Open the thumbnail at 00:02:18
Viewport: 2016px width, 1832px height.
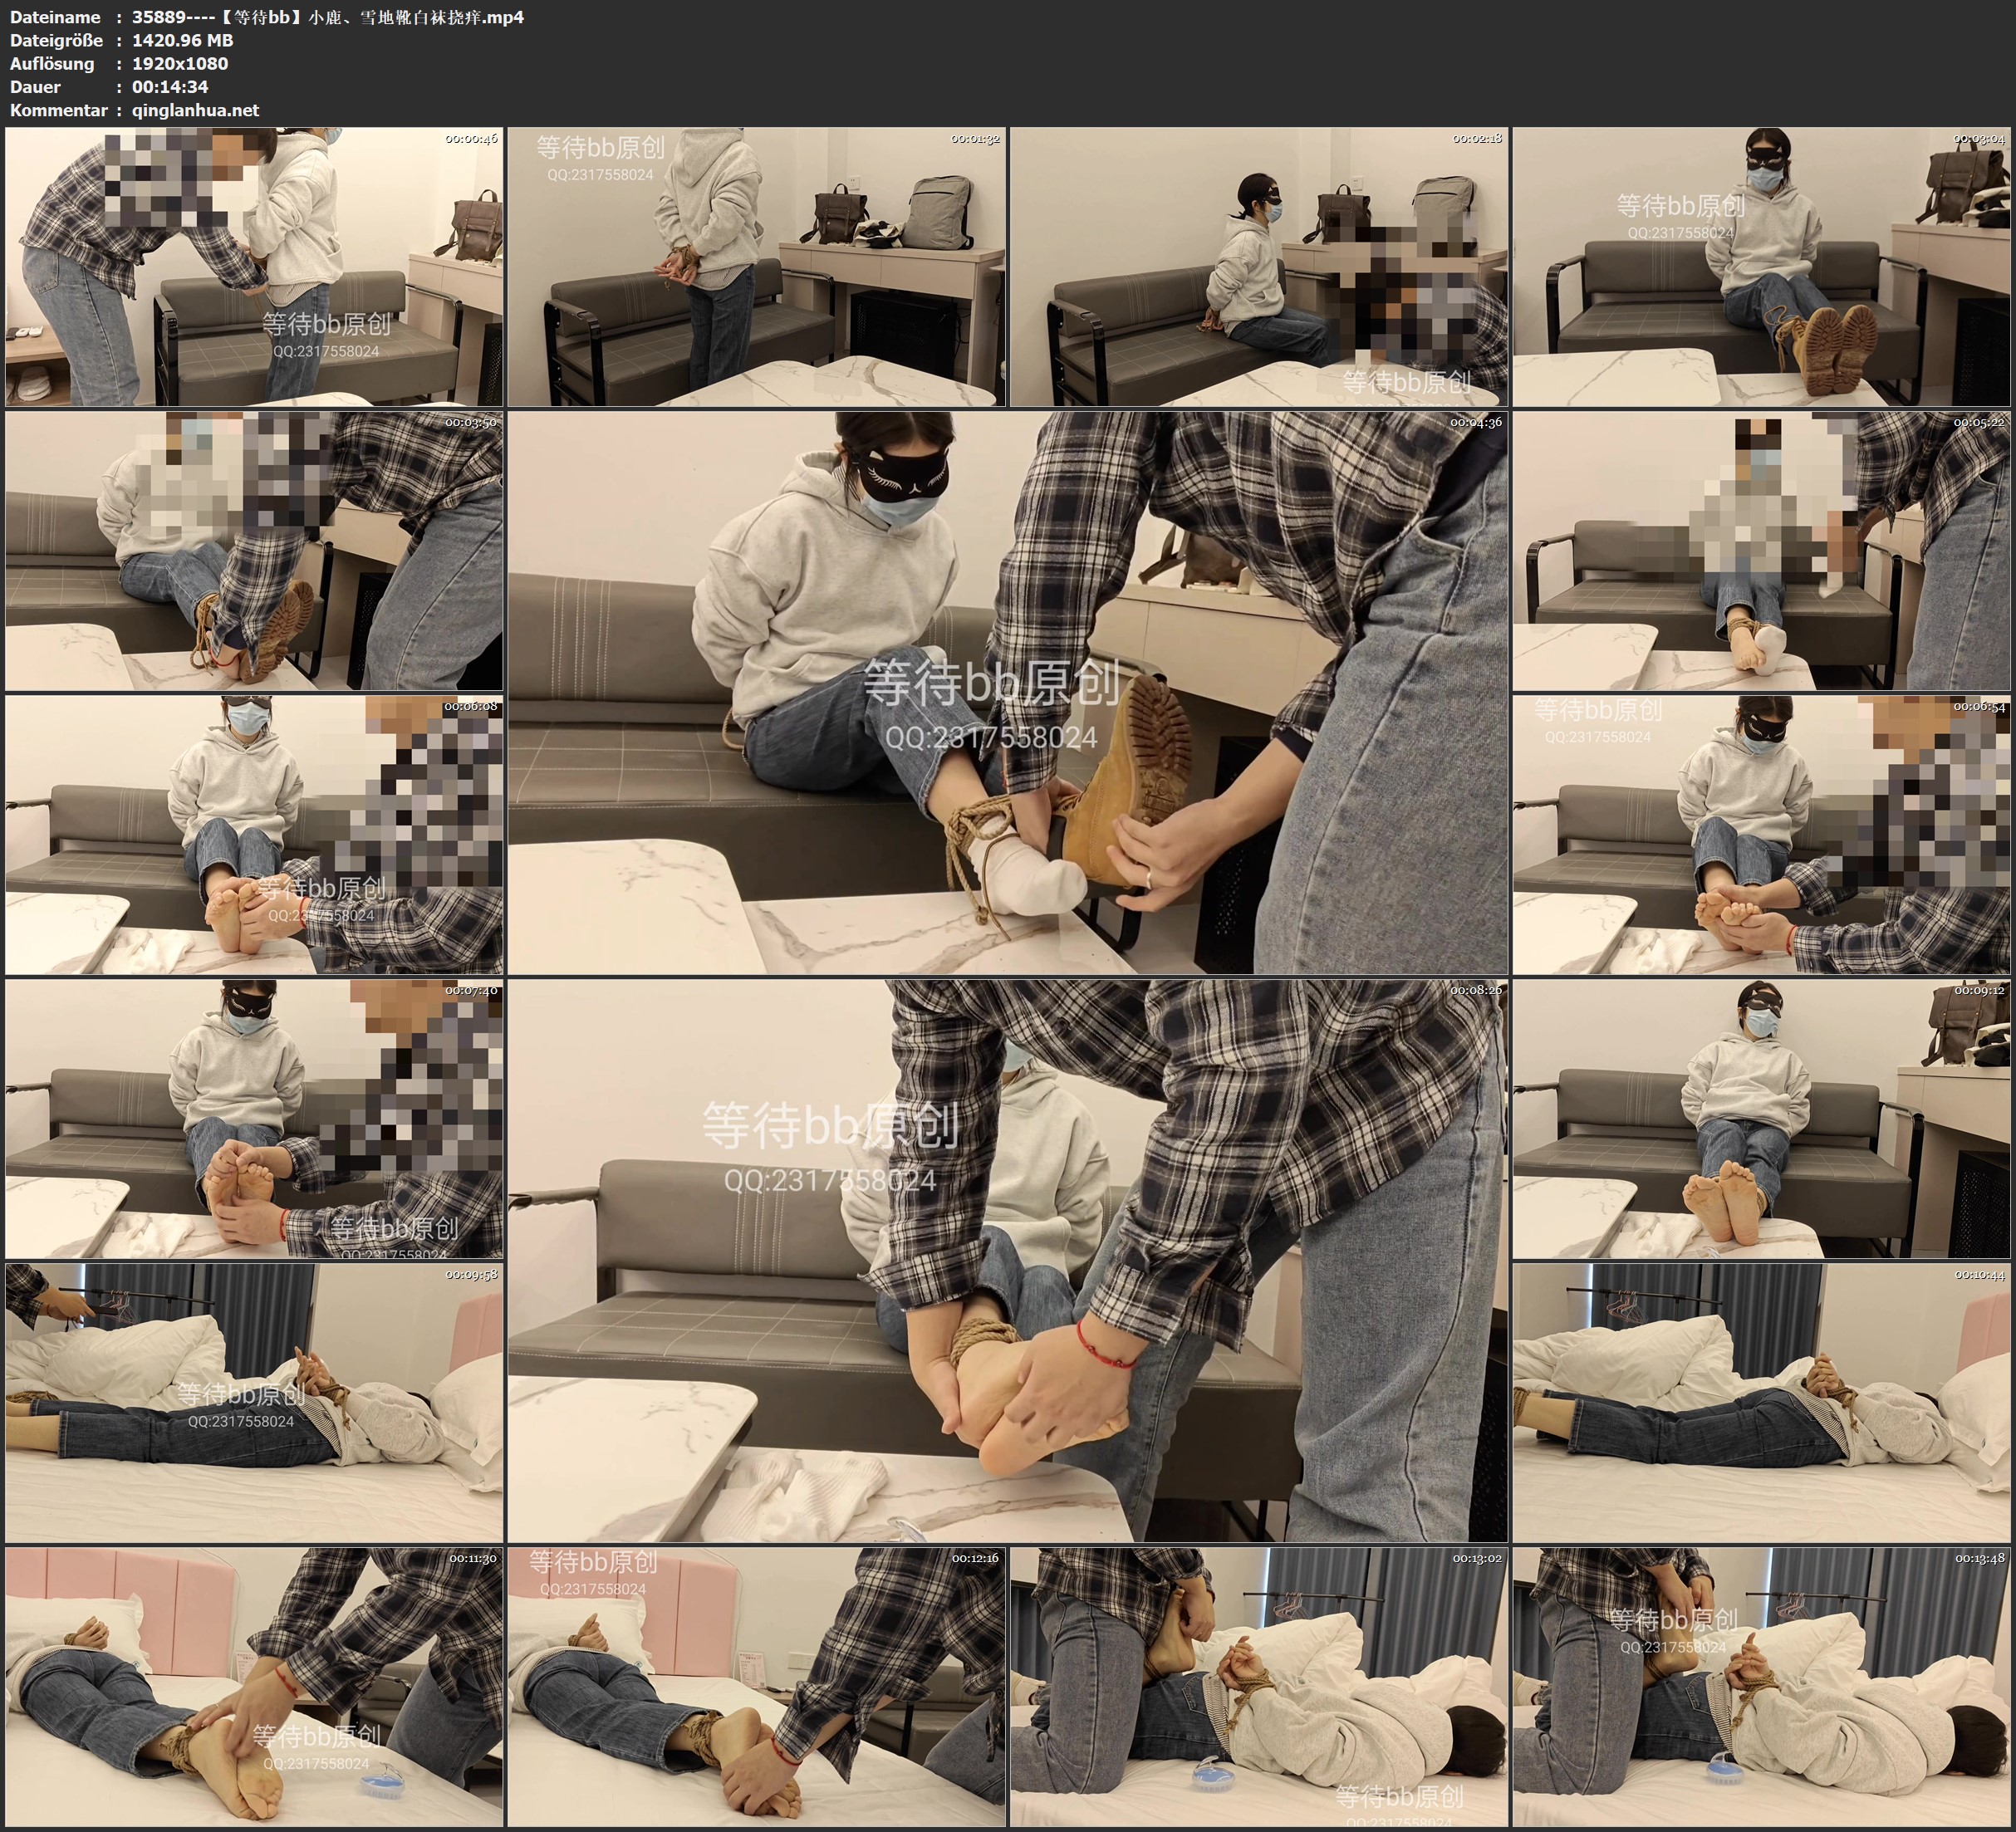[x=1258, y=266]
